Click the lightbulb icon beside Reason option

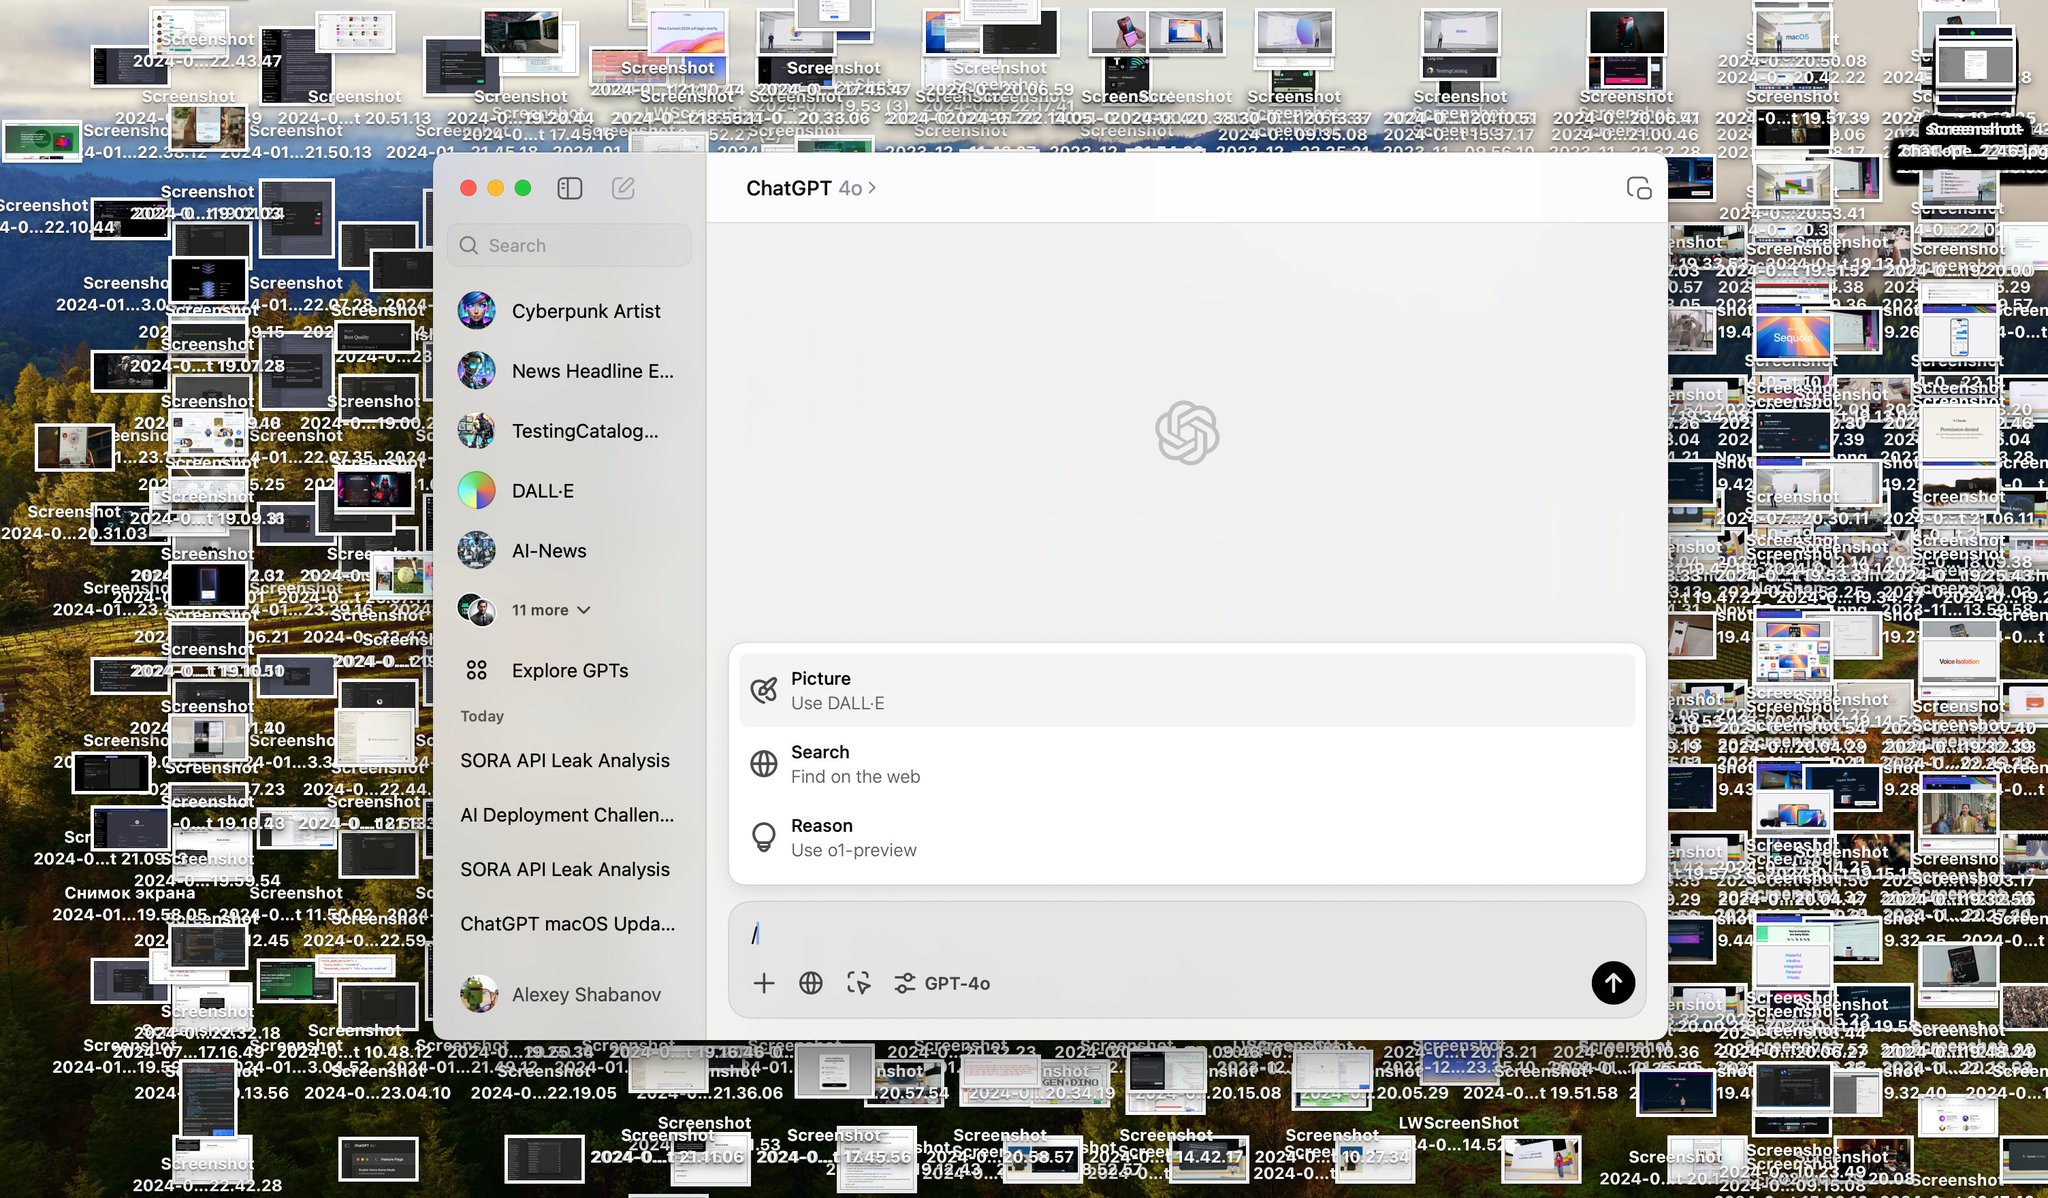coord(764,837)
